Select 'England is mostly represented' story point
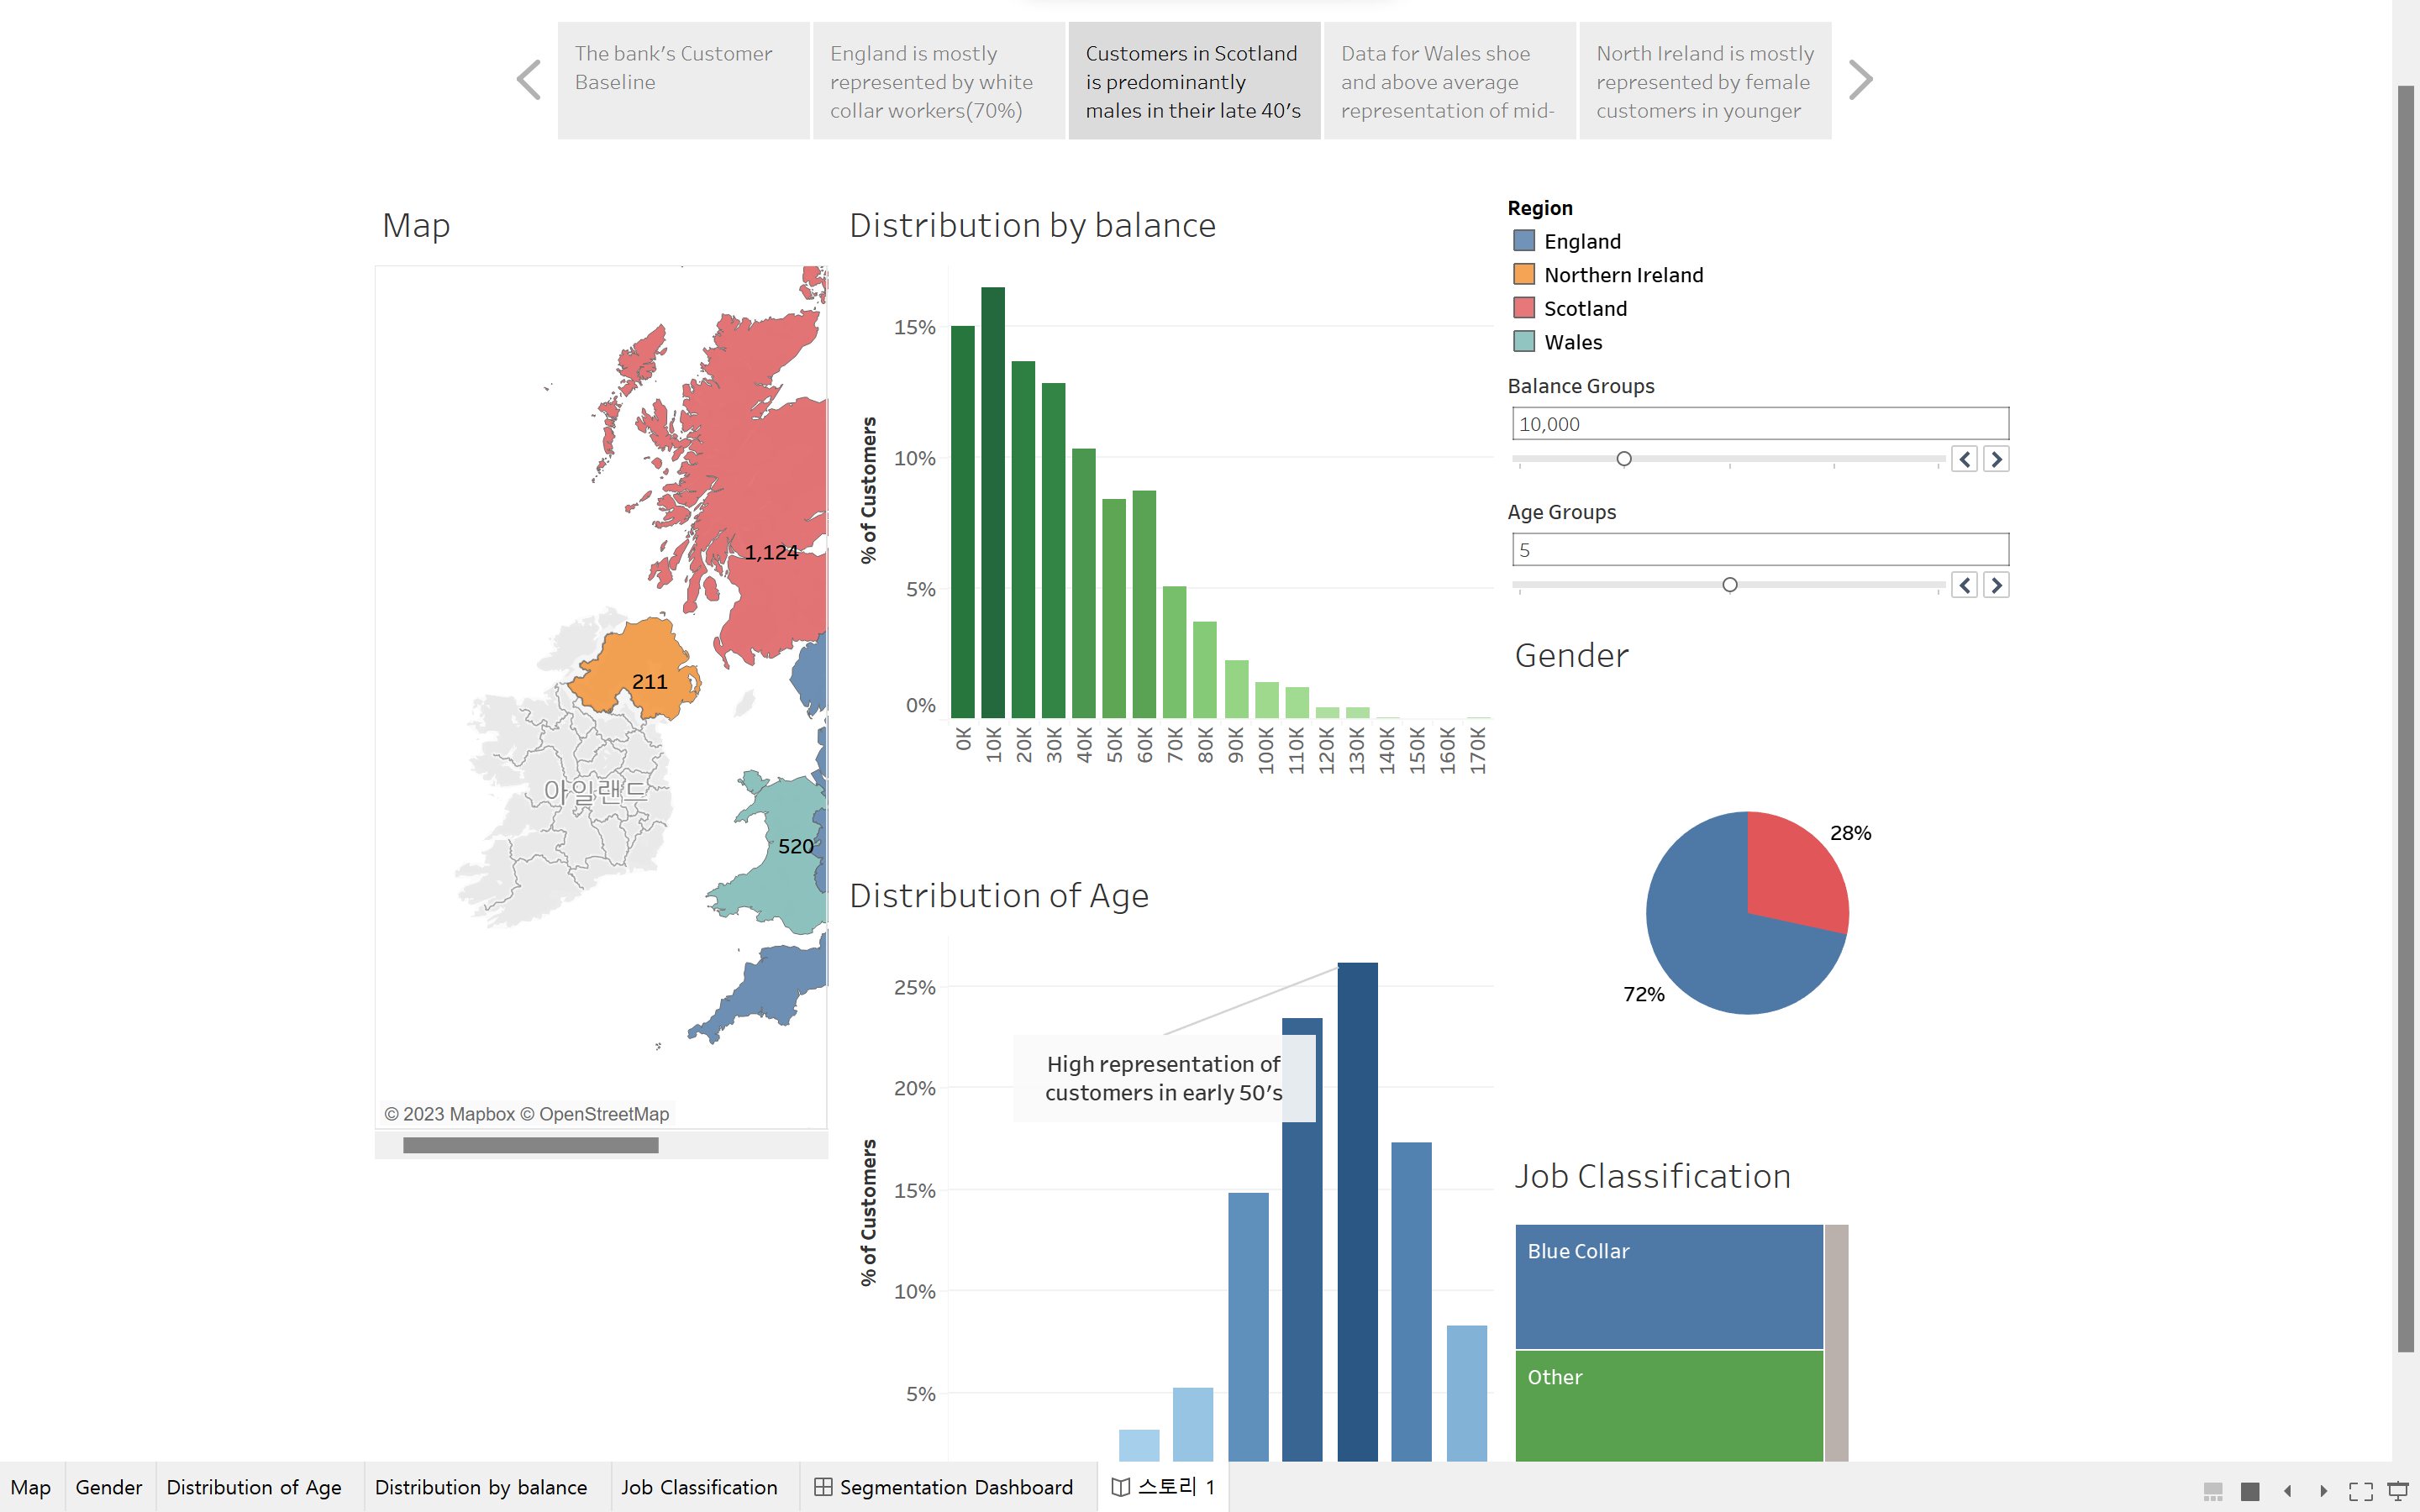This screenshot has width=2420, height=1512. point(938,81)
